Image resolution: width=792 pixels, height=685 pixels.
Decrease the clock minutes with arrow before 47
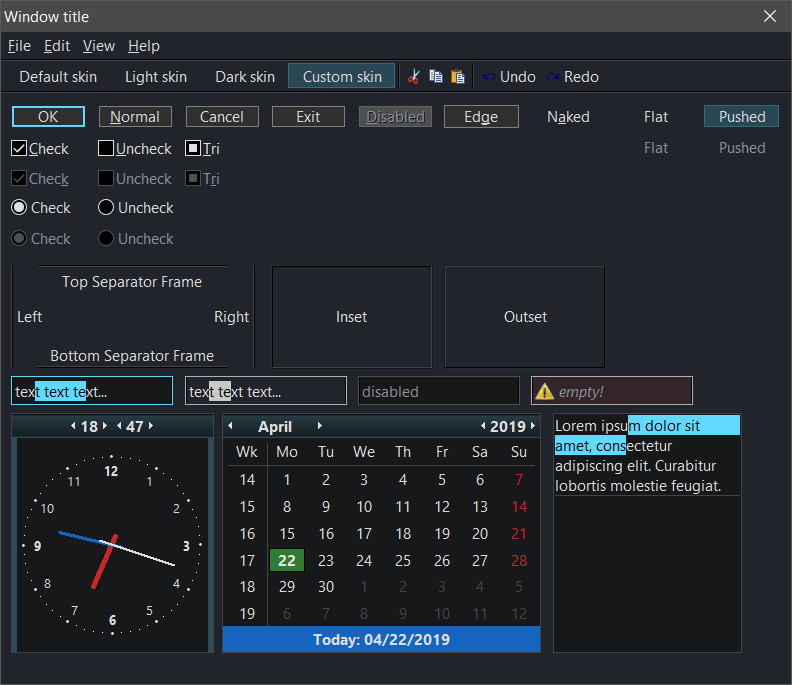point(119,427)
